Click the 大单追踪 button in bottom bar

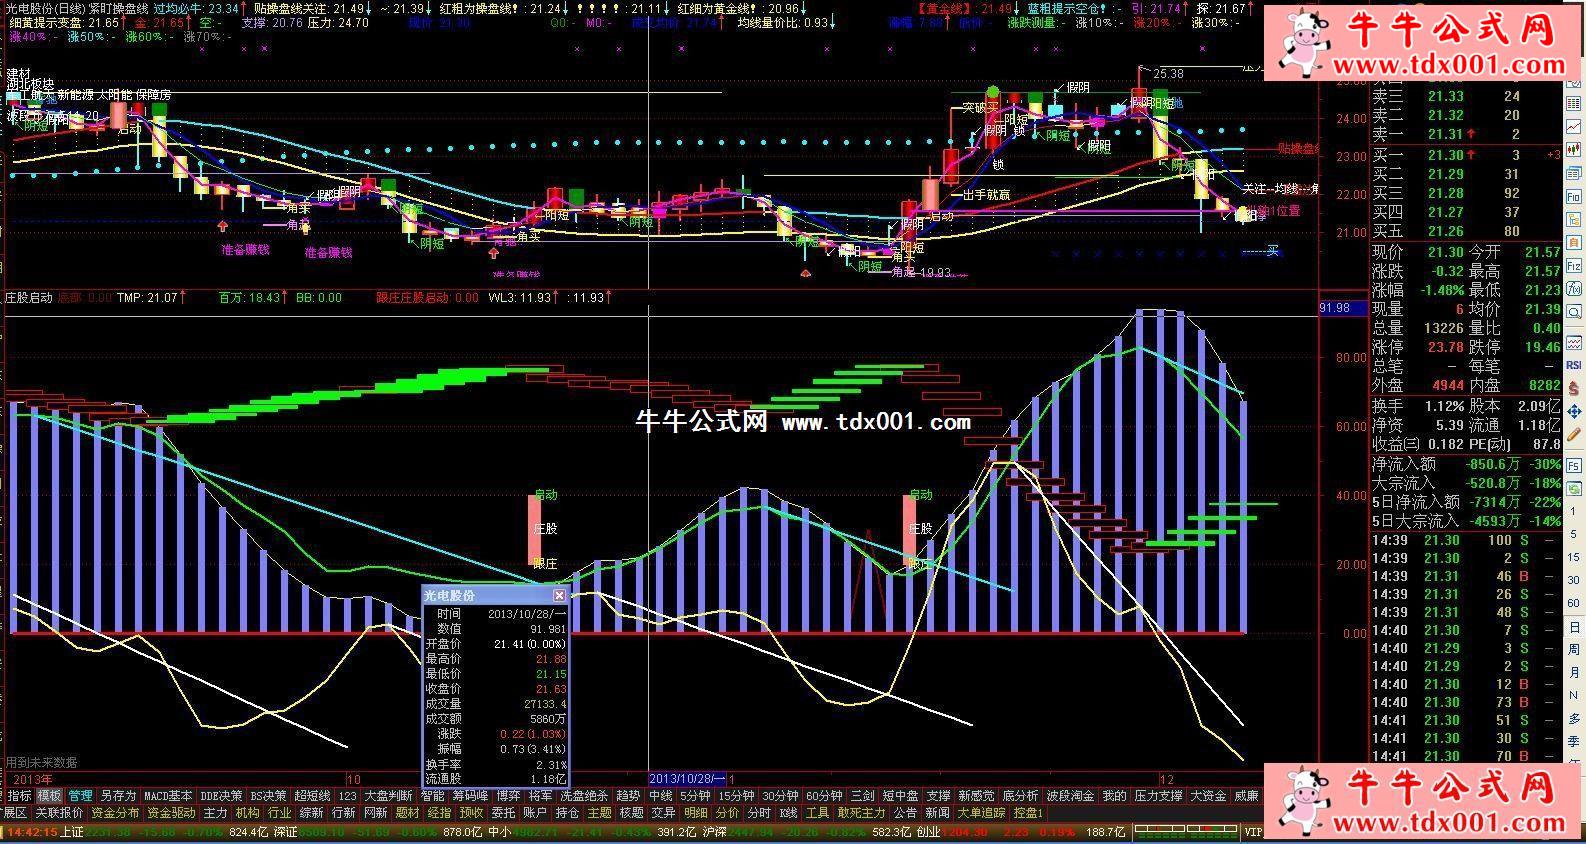980,813
